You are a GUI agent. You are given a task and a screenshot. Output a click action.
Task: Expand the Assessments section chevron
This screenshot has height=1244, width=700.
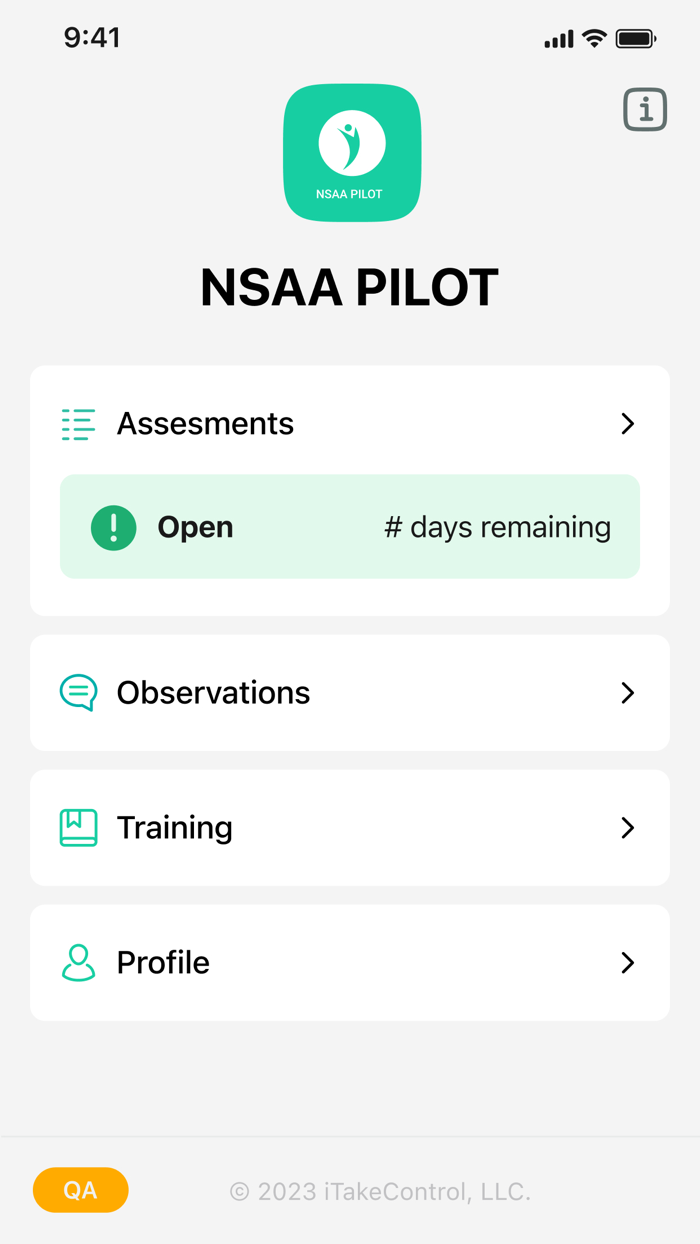628,424
